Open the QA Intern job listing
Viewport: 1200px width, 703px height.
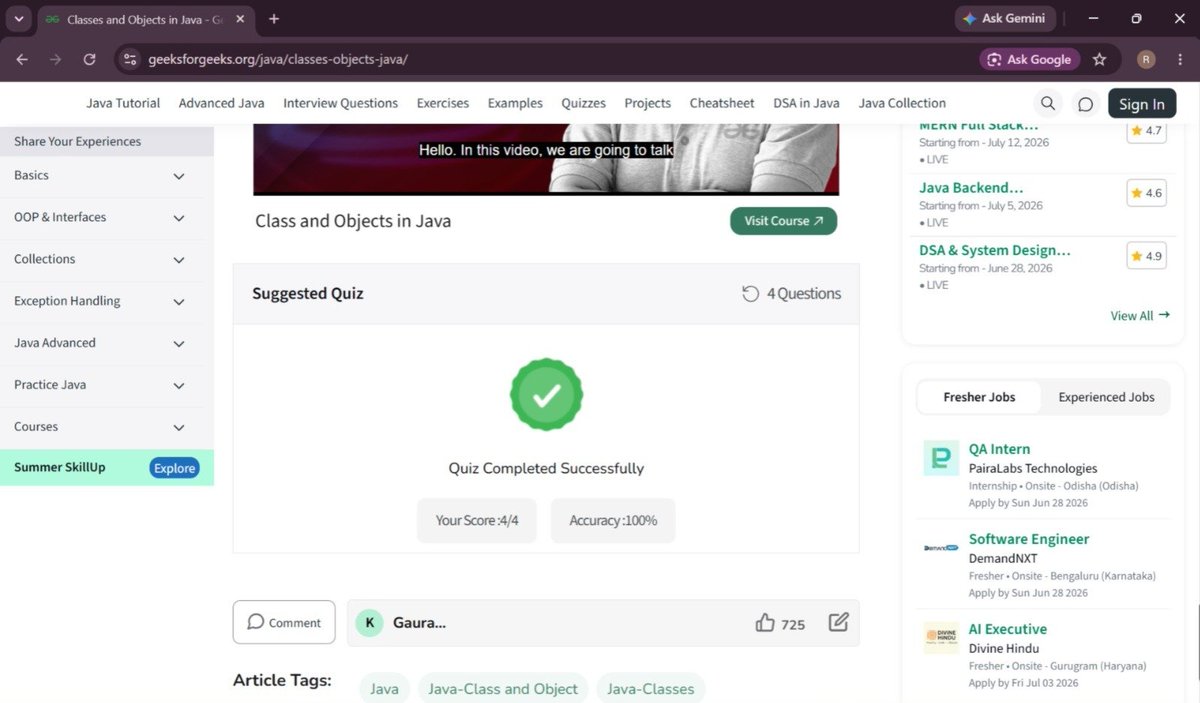click(x=999, y=450)
